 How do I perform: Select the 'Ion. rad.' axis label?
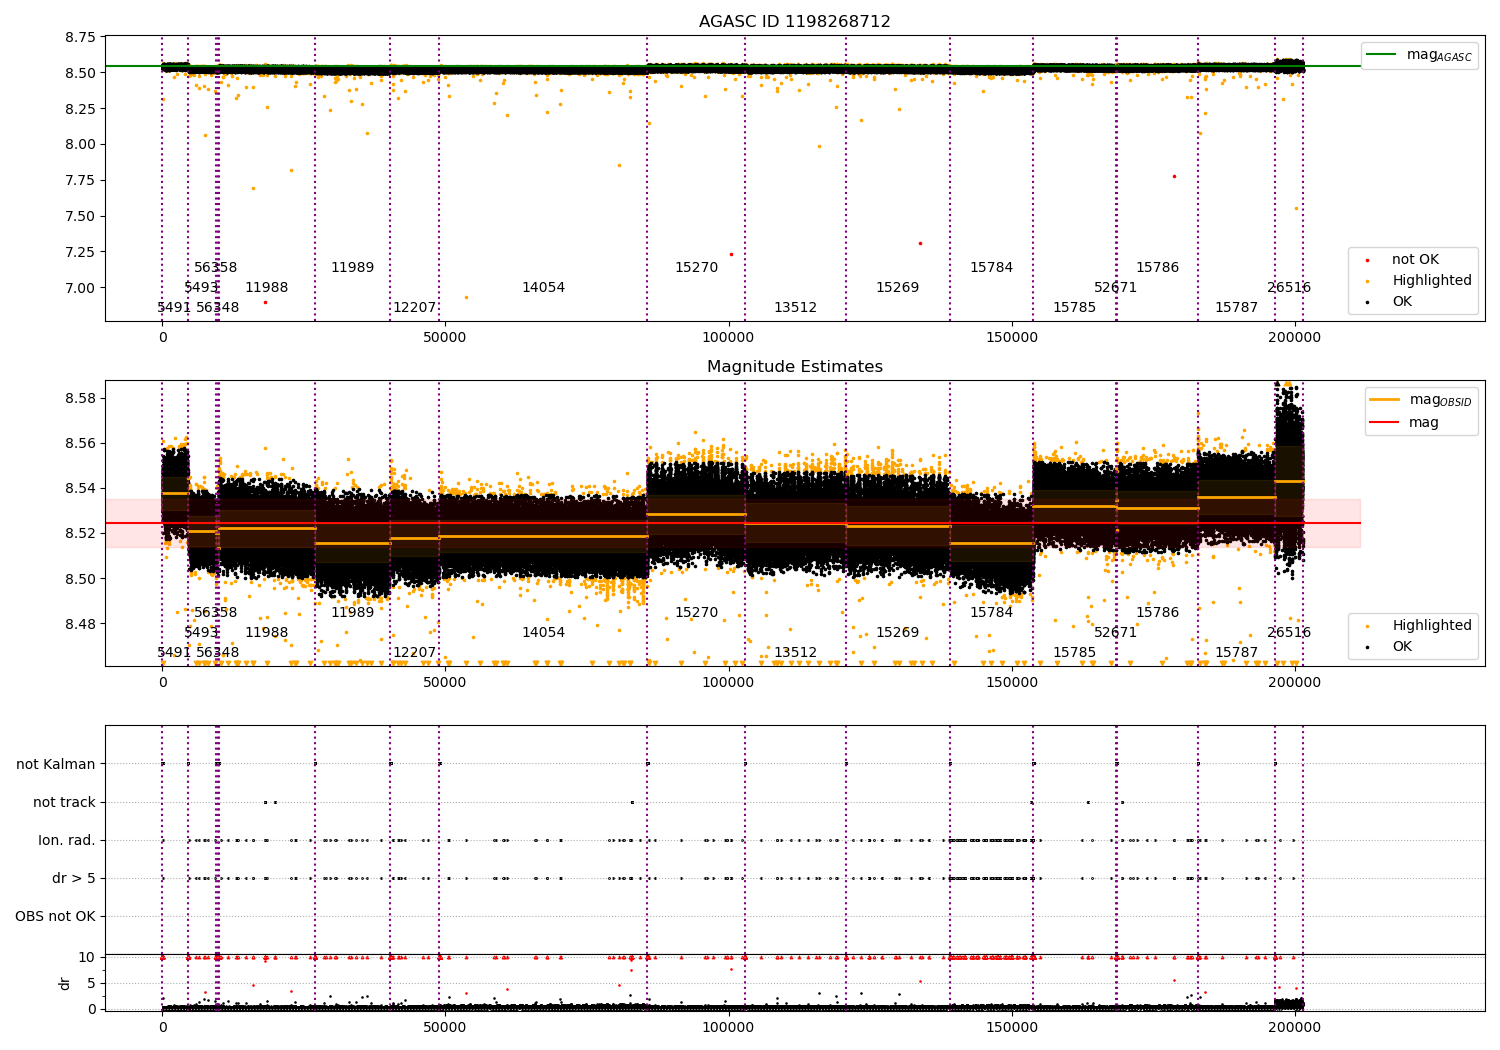click(67, 841)
